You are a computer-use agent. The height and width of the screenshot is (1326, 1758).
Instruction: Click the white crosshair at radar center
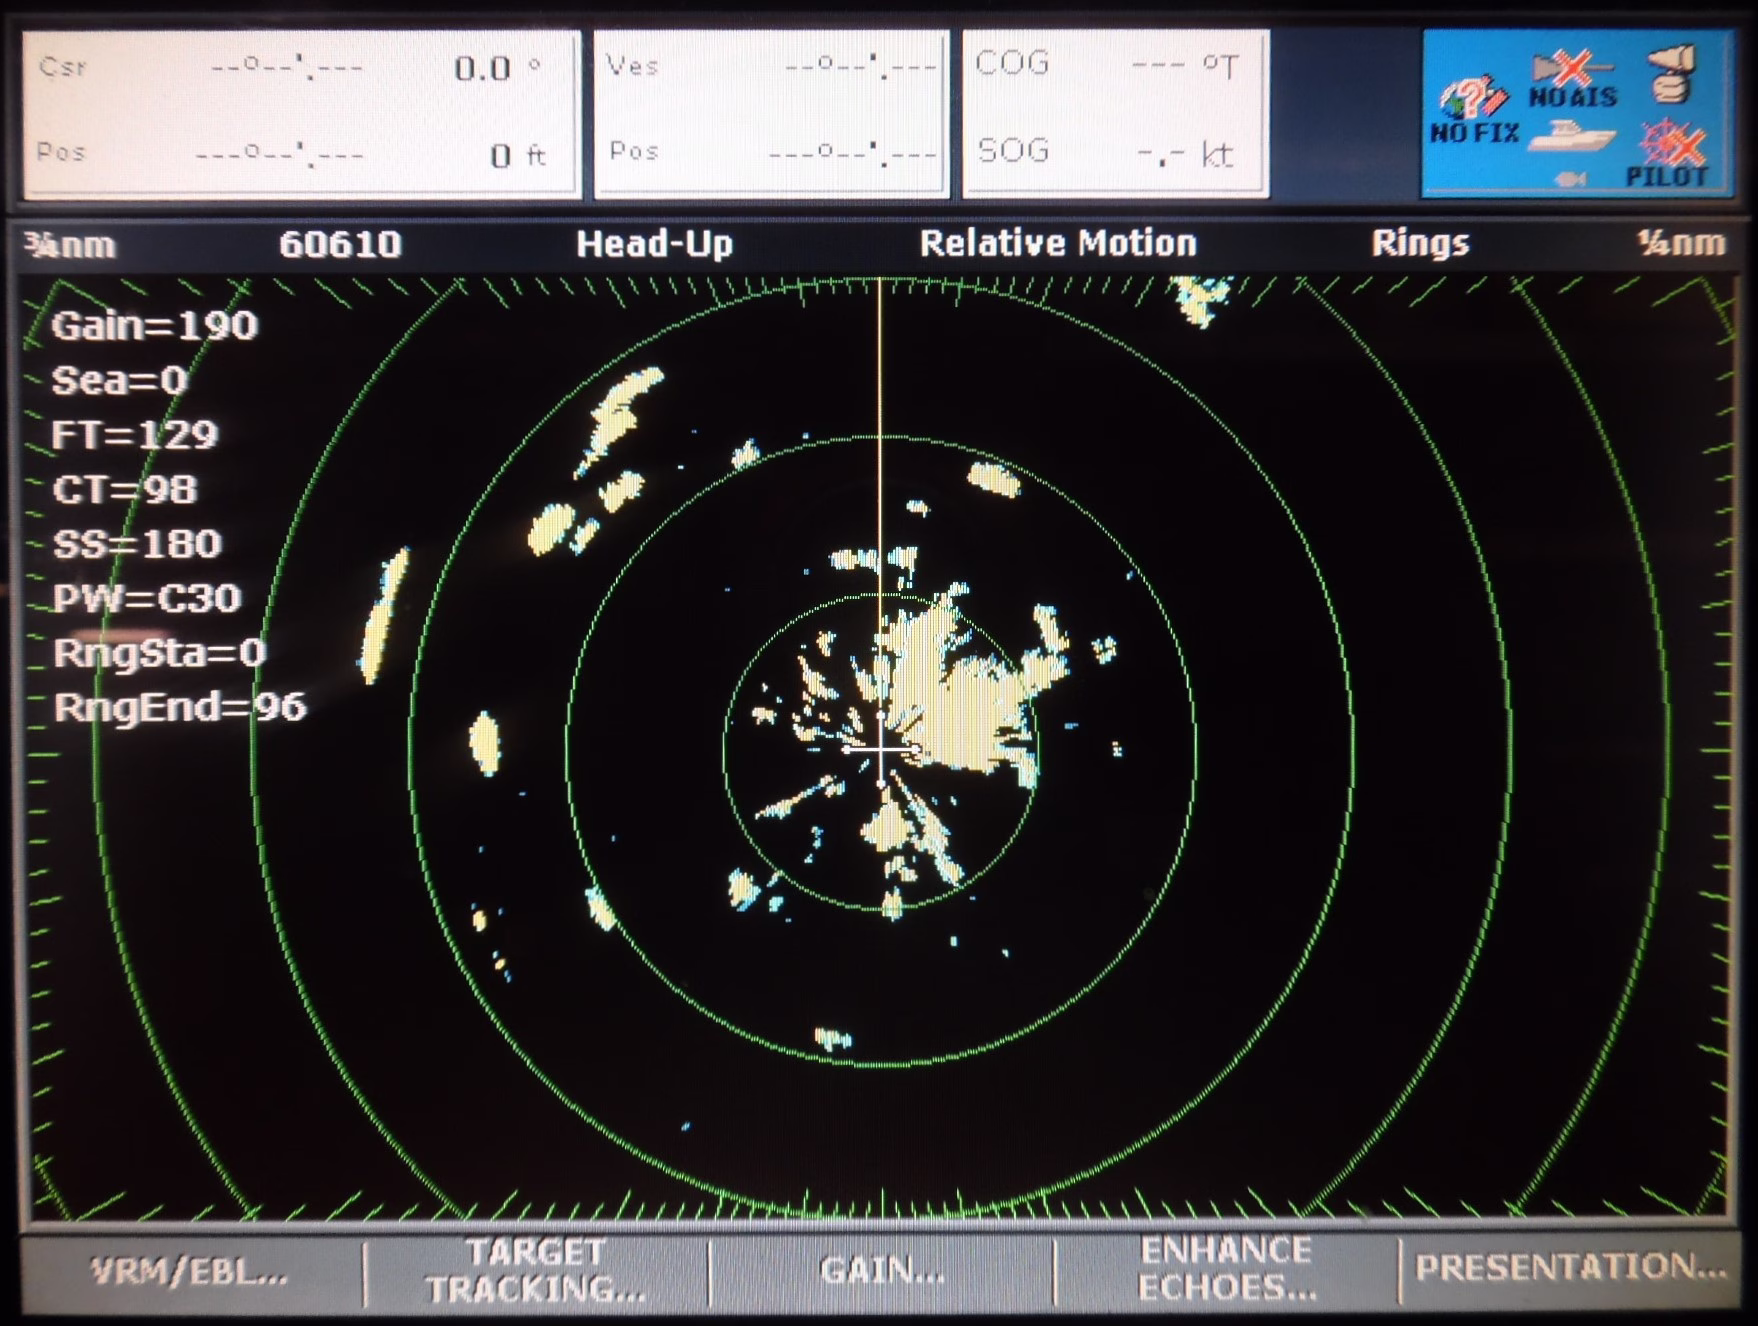tap(880, 748)
